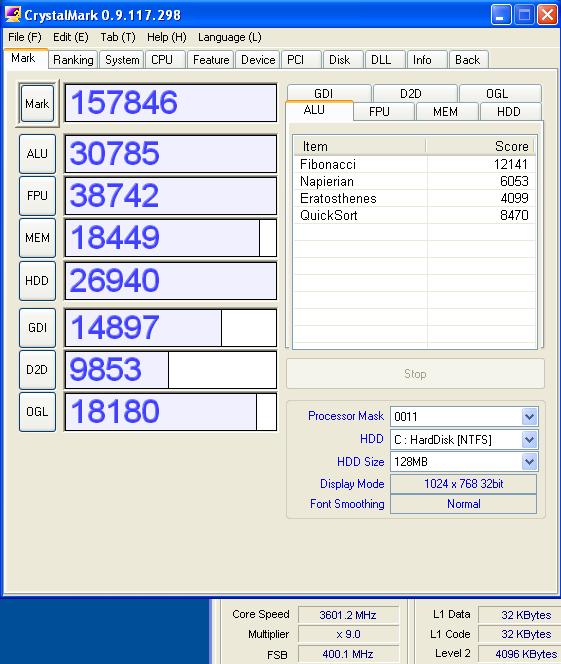561x664 pixels.
Task: Expand the HDD Size dropdown
Action: coord(529,462)
